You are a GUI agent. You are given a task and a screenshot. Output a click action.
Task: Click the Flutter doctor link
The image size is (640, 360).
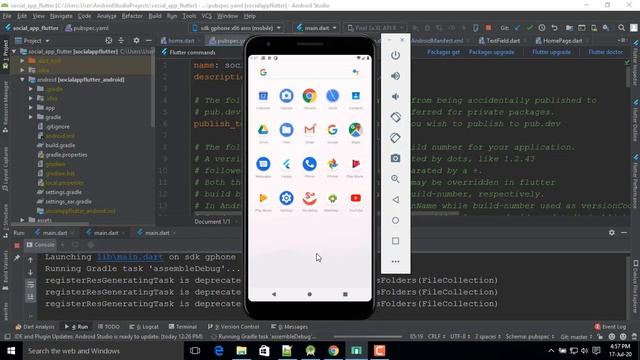(x=605, y=52)
